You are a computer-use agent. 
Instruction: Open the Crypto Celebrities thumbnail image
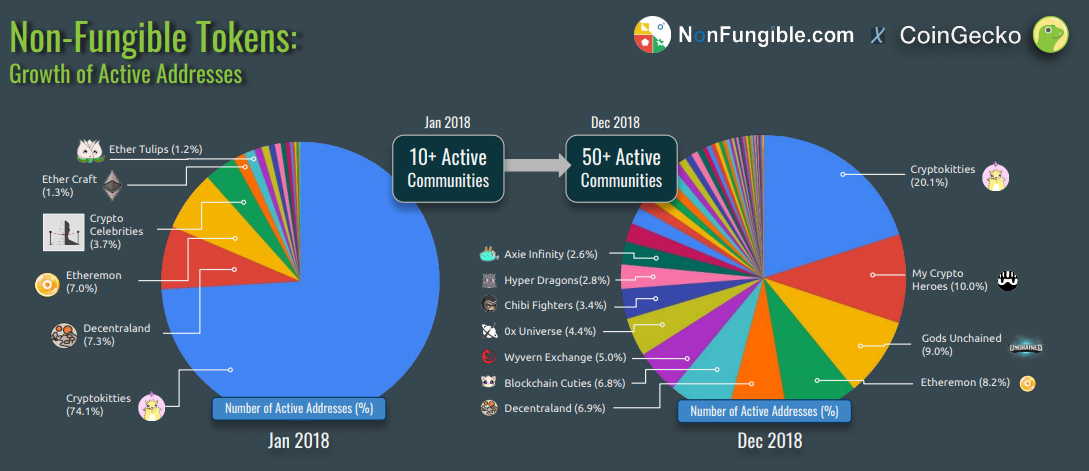point(62,231)
